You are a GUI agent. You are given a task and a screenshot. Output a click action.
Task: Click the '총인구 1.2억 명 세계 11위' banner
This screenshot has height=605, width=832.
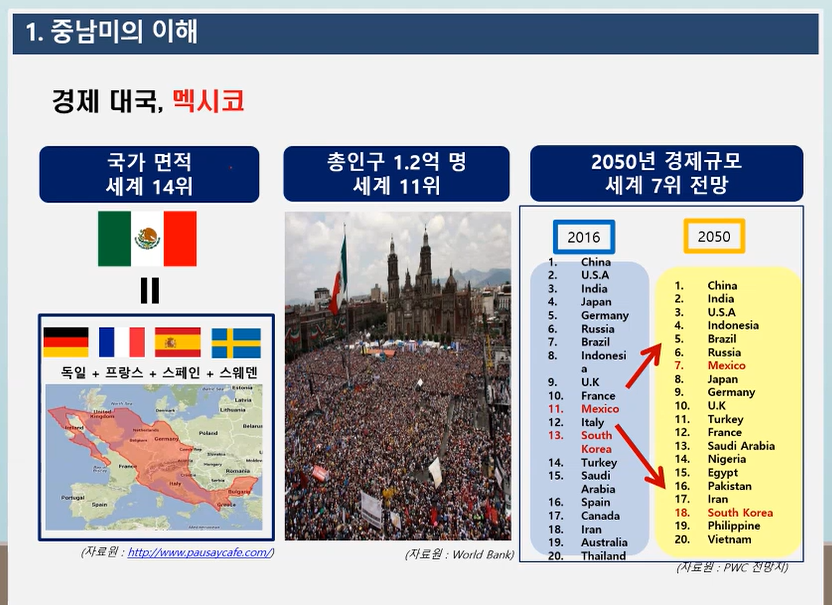coord(396,174)
